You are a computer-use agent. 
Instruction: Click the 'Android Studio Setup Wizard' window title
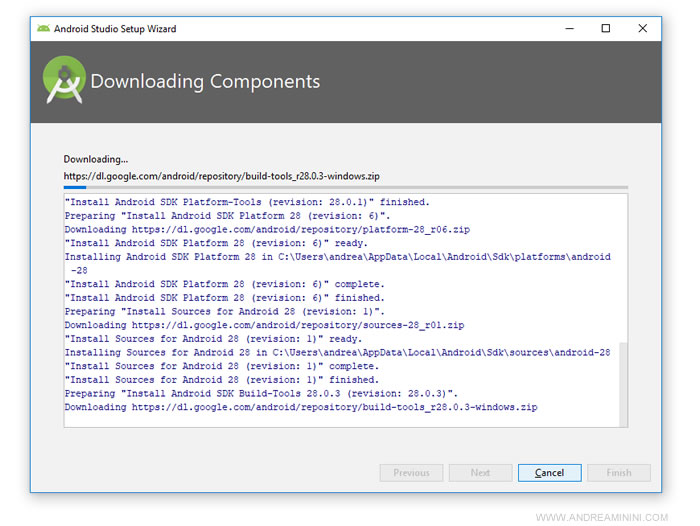115,29
